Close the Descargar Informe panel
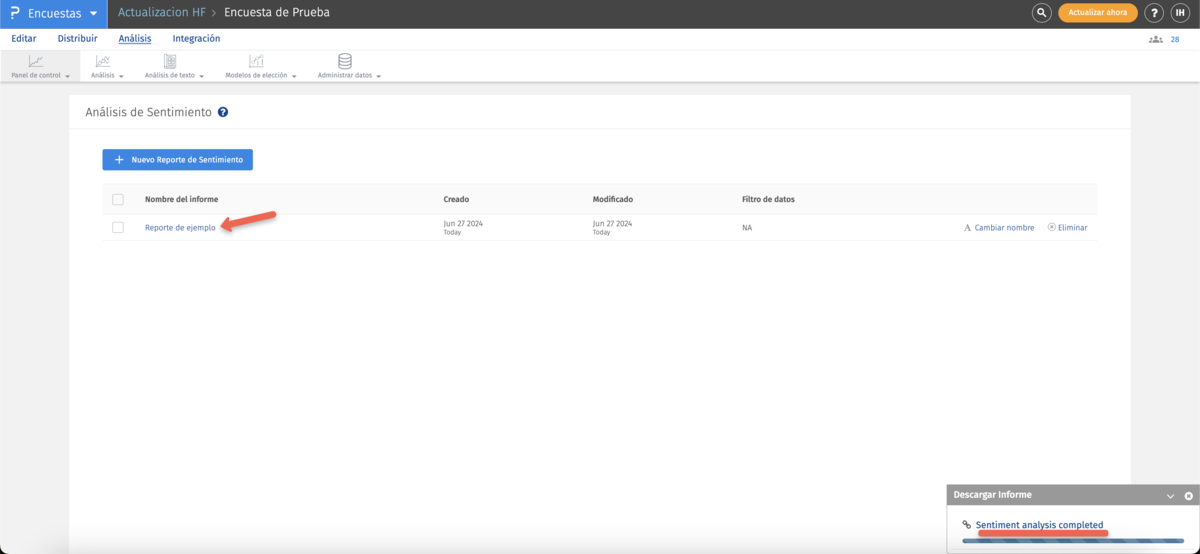The width and height of the screenshot is (1200, 554). pos(1188,496)
